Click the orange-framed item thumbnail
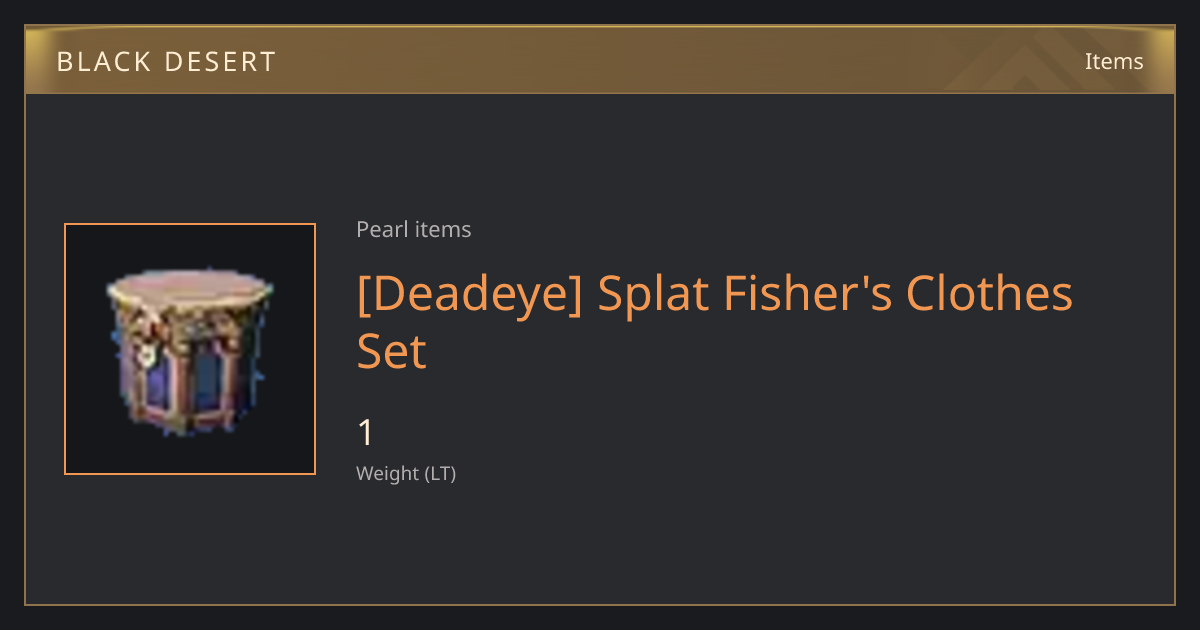The width and height of the screenshot is (1200, 630). click(190, 349)
